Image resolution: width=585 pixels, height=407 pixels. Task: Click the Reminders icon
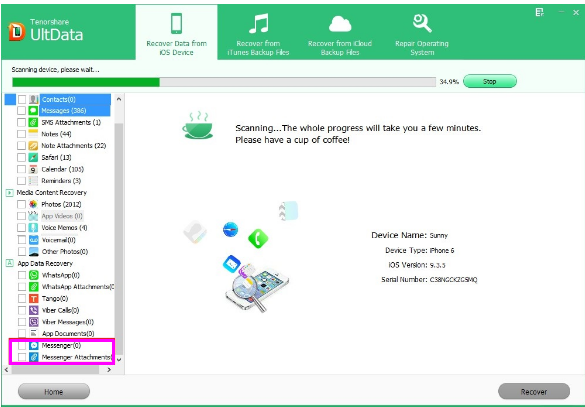(x=34, y=181)
